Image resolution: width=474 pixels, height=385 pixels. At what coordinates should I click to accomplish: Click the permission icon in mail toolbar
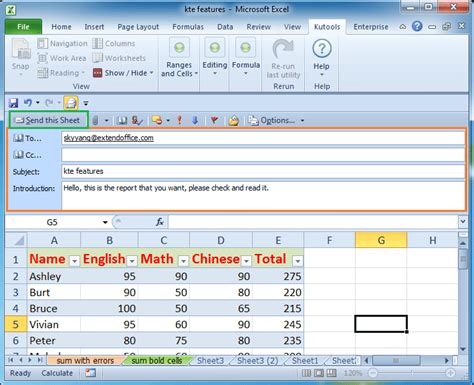157,120
